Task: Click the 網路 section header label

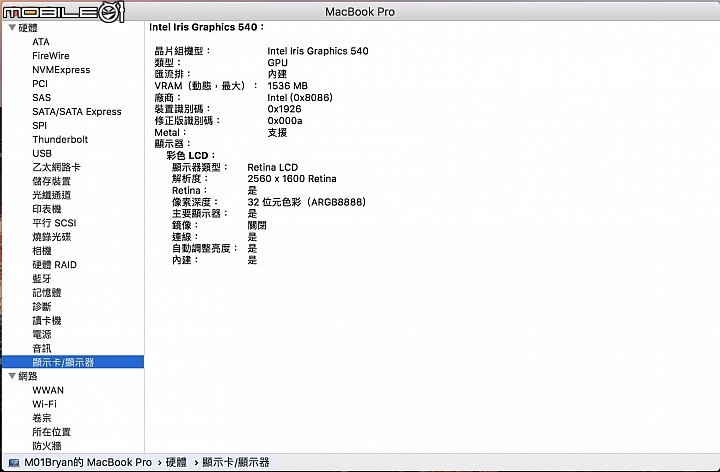Action: 28,376
